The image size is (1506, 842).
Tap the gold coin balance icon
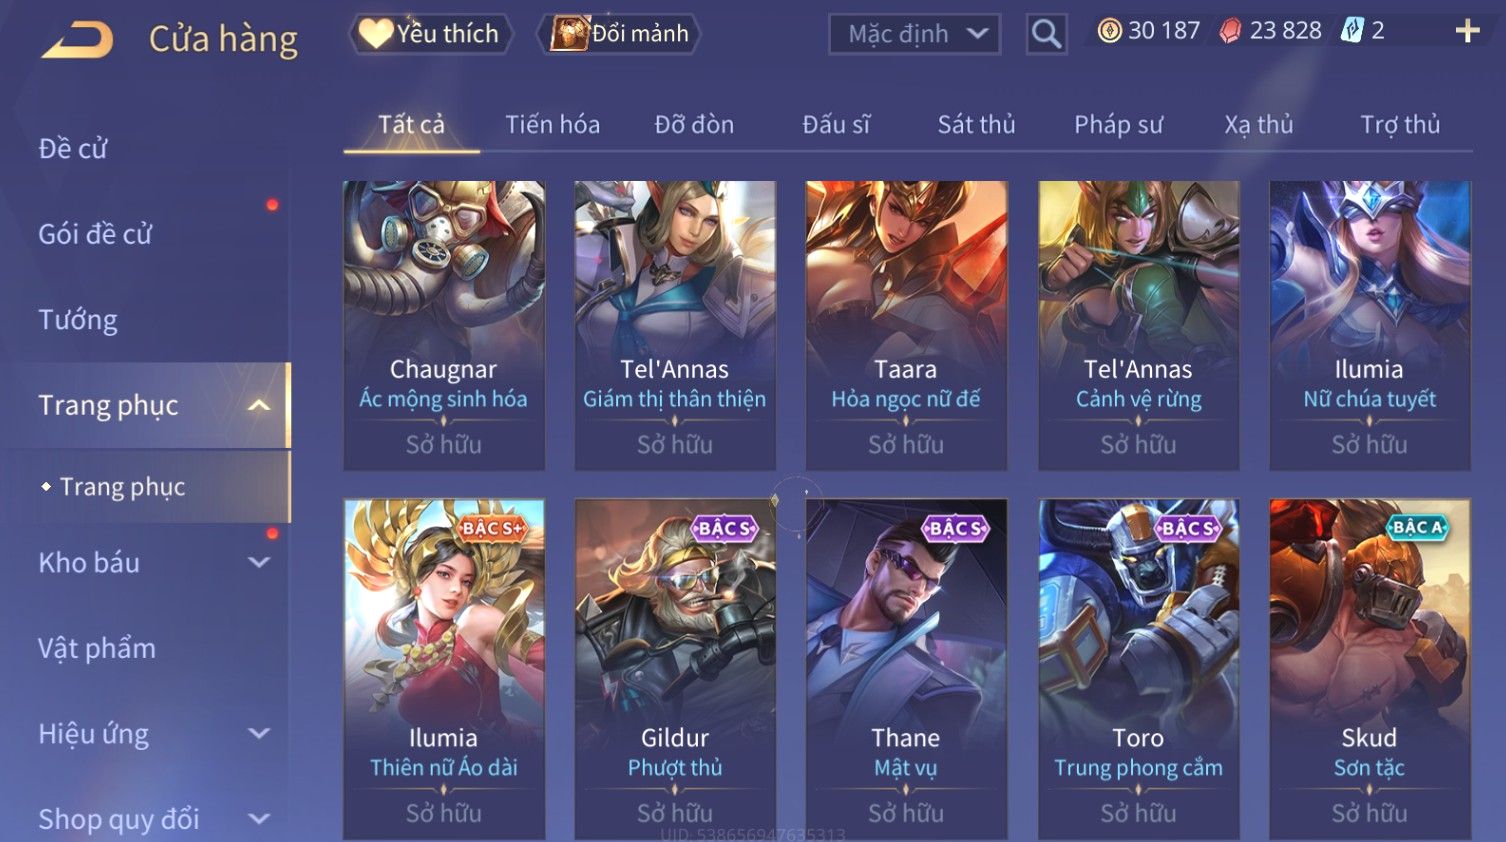1109,31
